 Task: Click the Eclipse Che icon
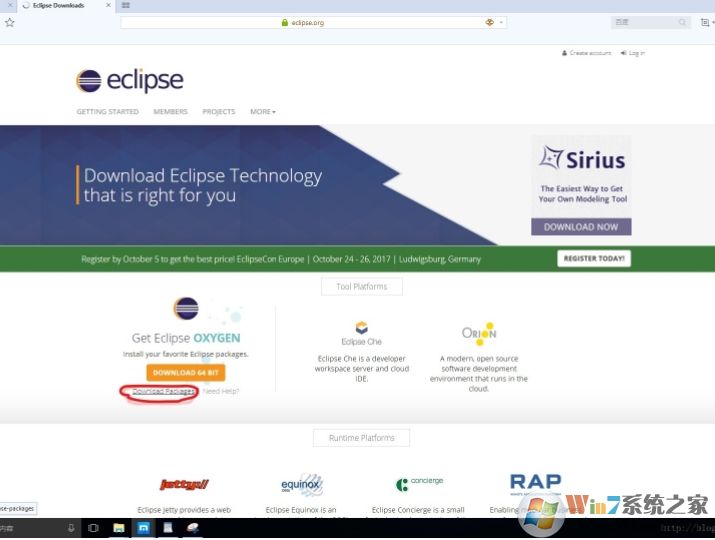(x=362, y=327)
